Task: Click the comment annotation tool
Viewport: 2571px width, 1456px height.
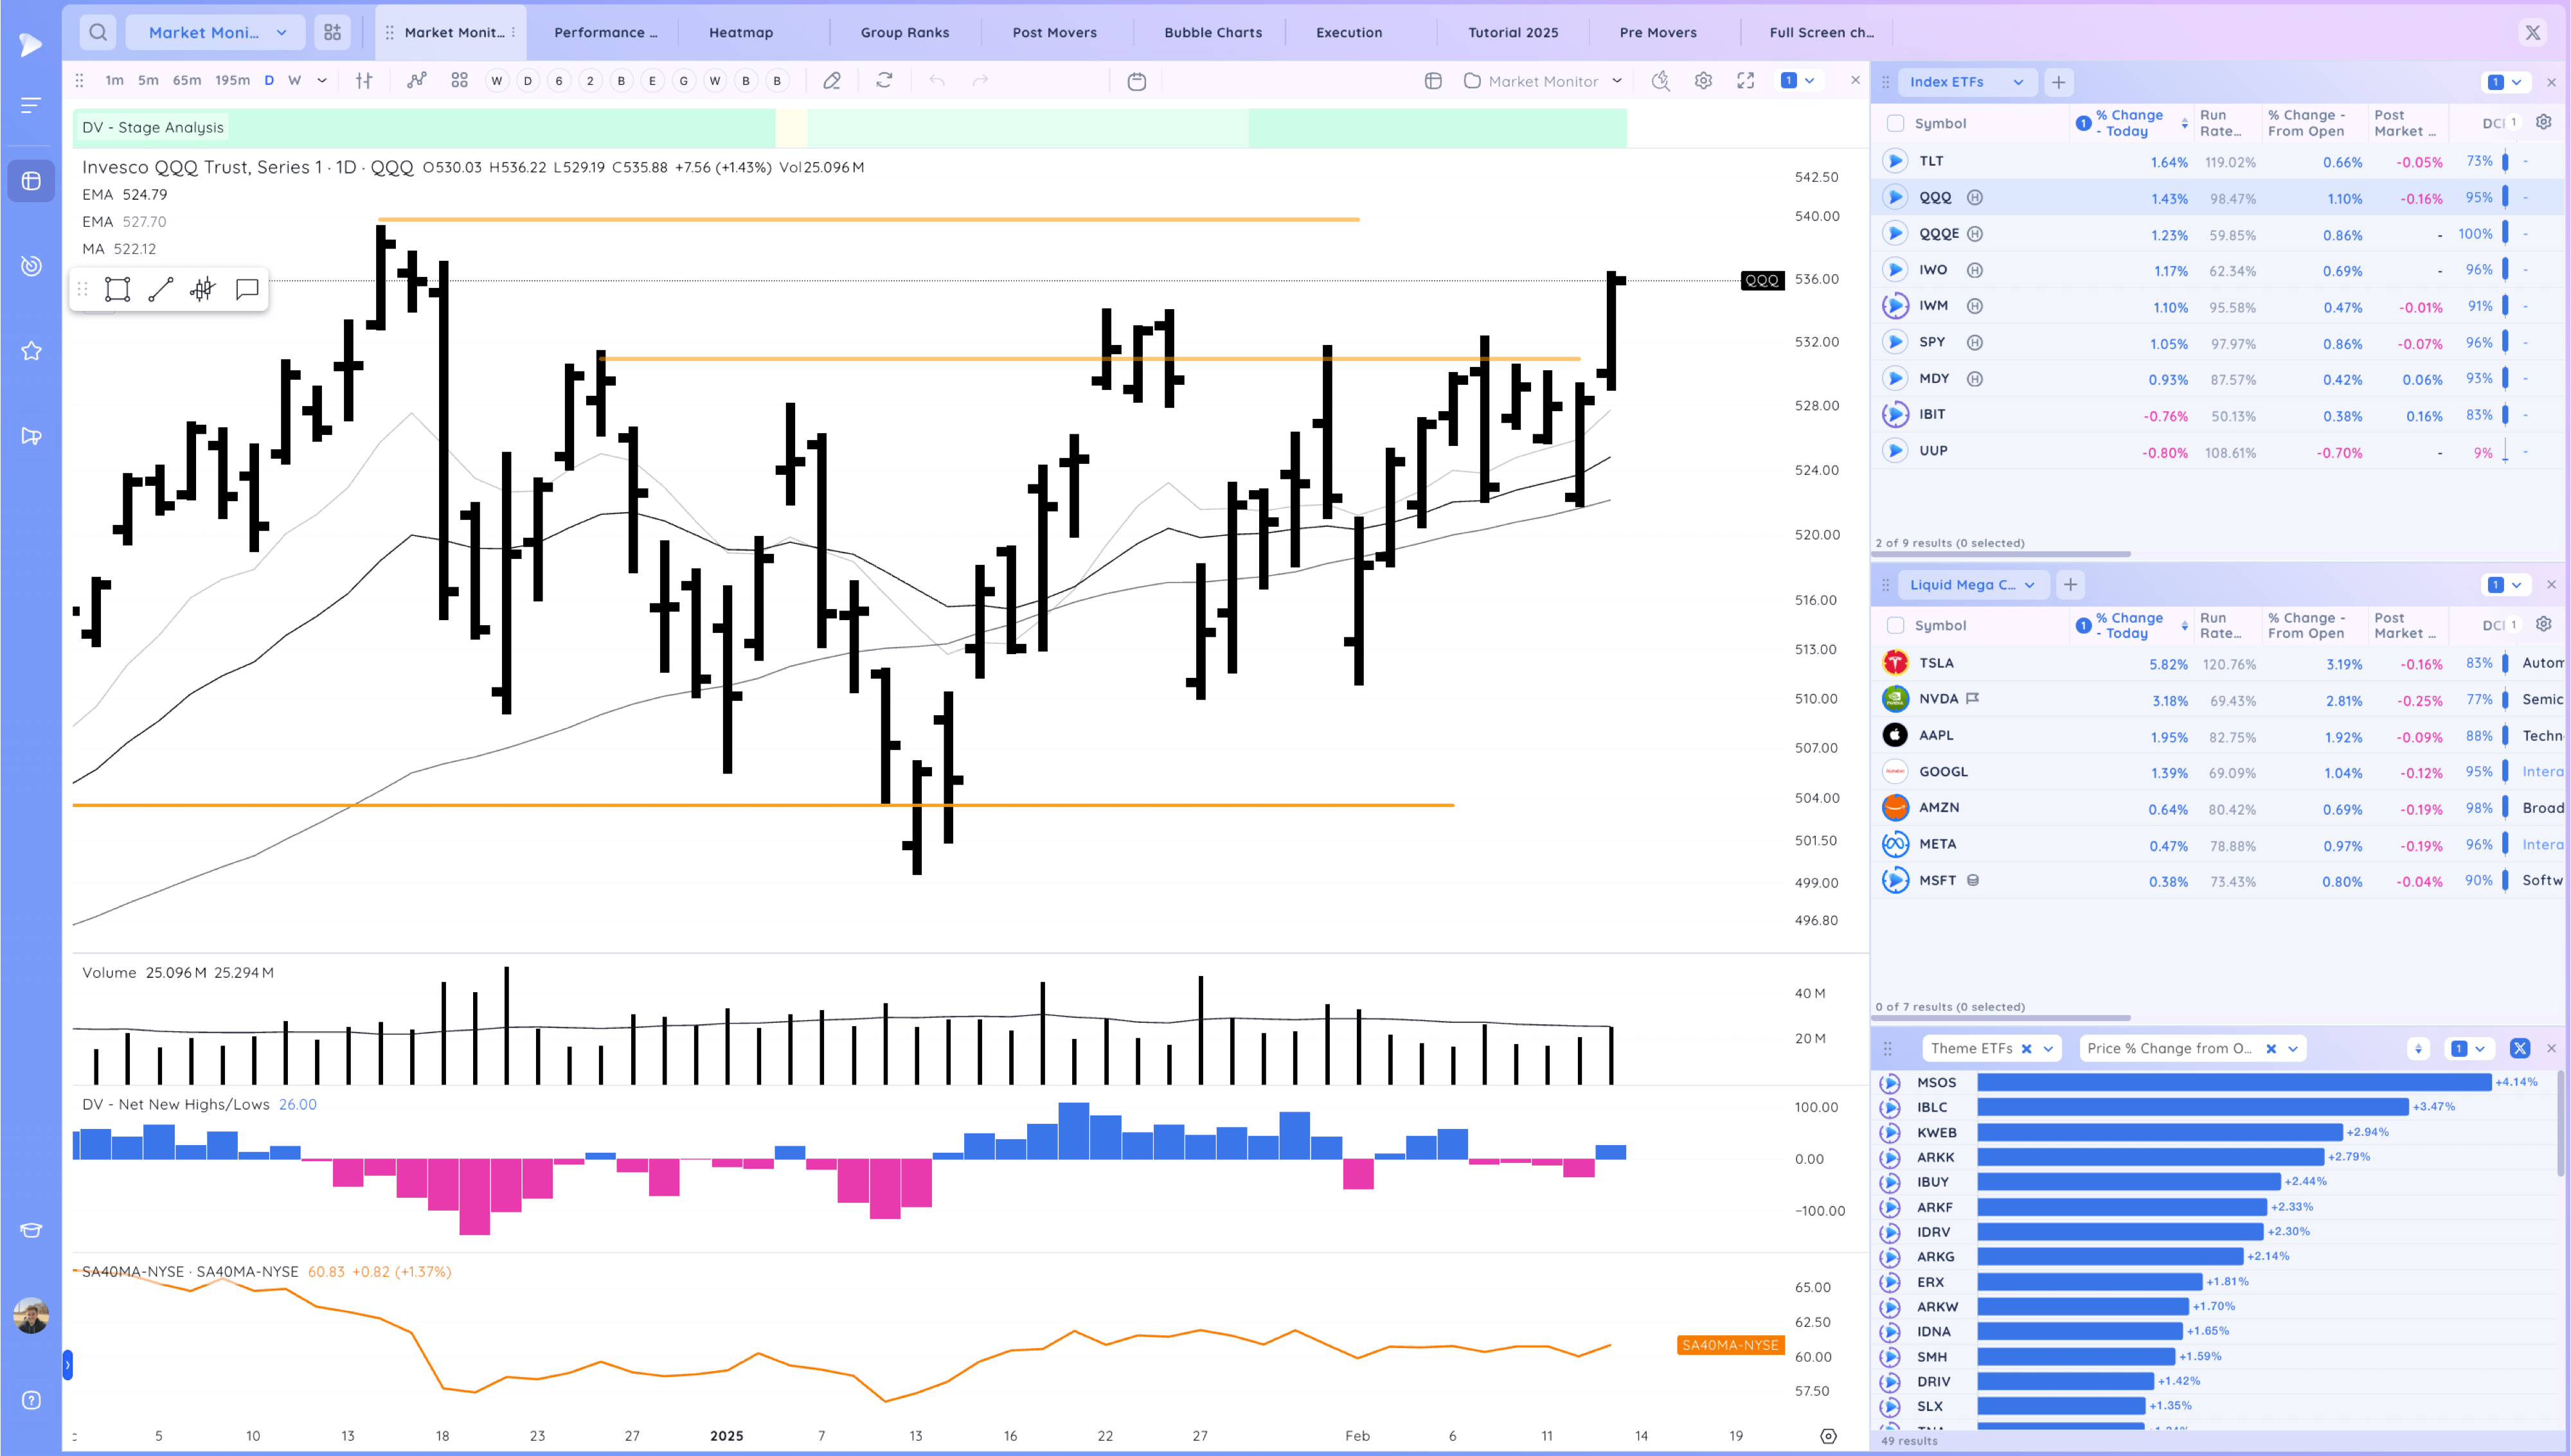Action: point(247,290)
